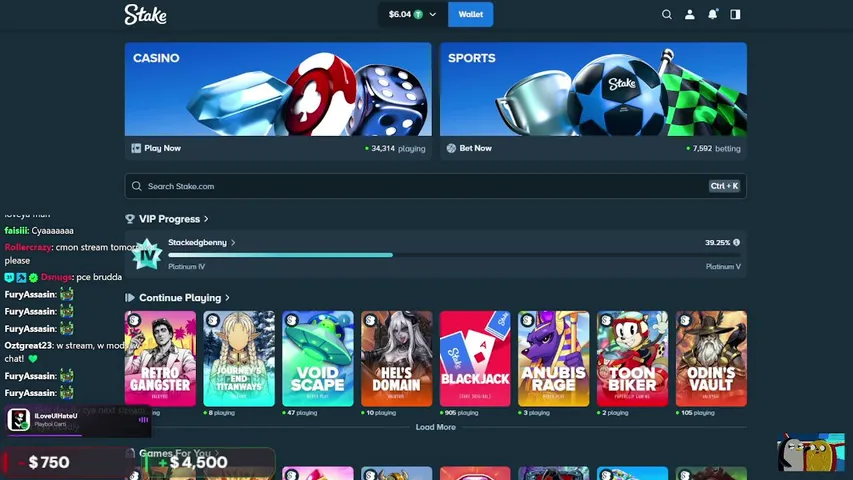This screenshot has width=853, height=480.
Task: Open Retro Gangster game
Action: point(160,359)
